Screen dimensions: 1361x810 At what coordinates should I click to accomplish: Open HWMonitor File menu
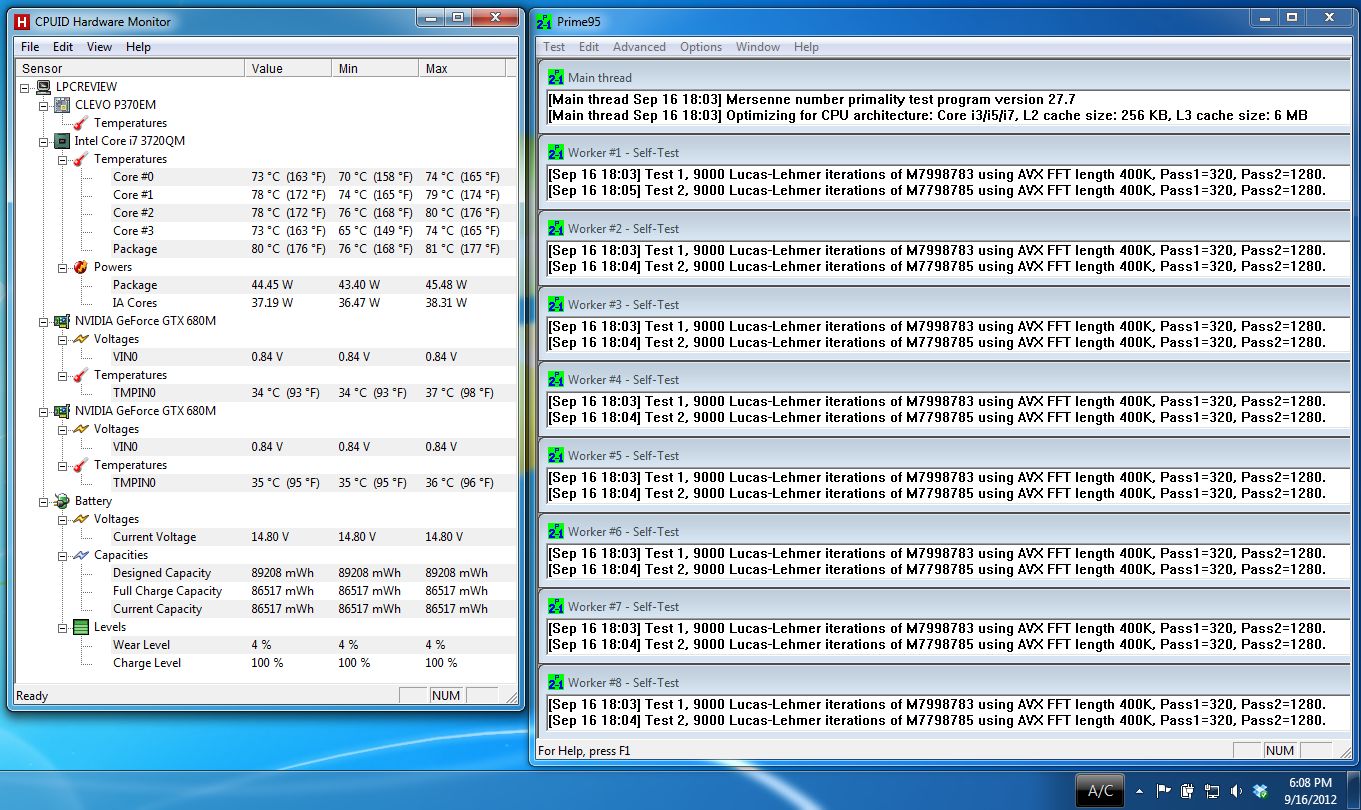pyautogui.click(x=30, y=47)
